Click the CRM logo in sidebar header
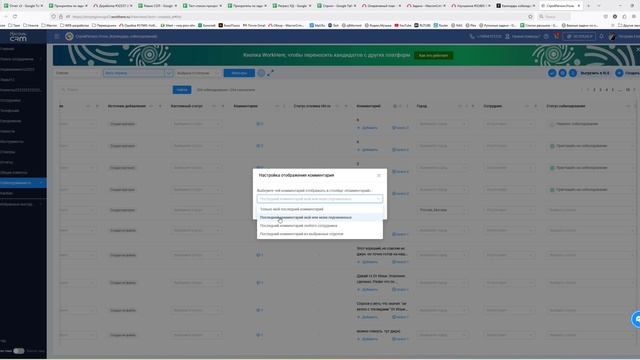This screenshot has height=360, width=640. click(18, 37)
